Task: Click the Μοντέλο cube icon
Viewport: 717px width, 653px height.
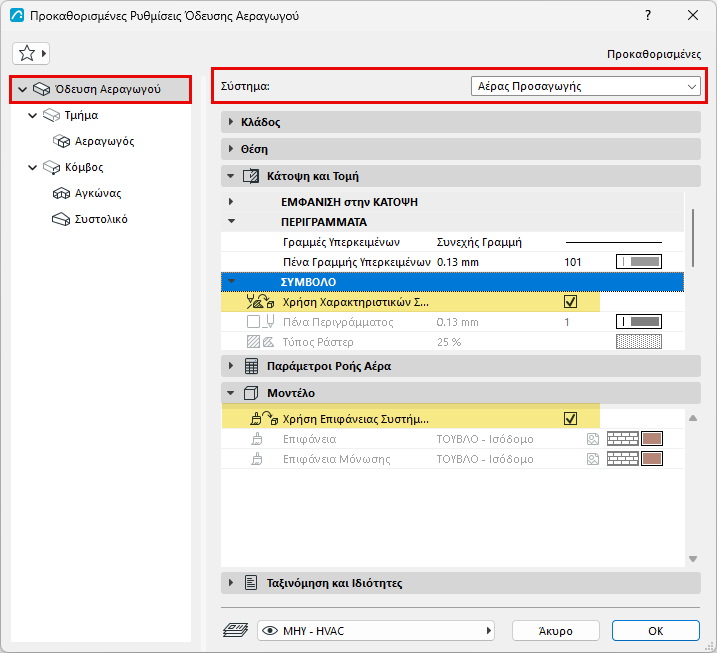Action: pos(251,393)
